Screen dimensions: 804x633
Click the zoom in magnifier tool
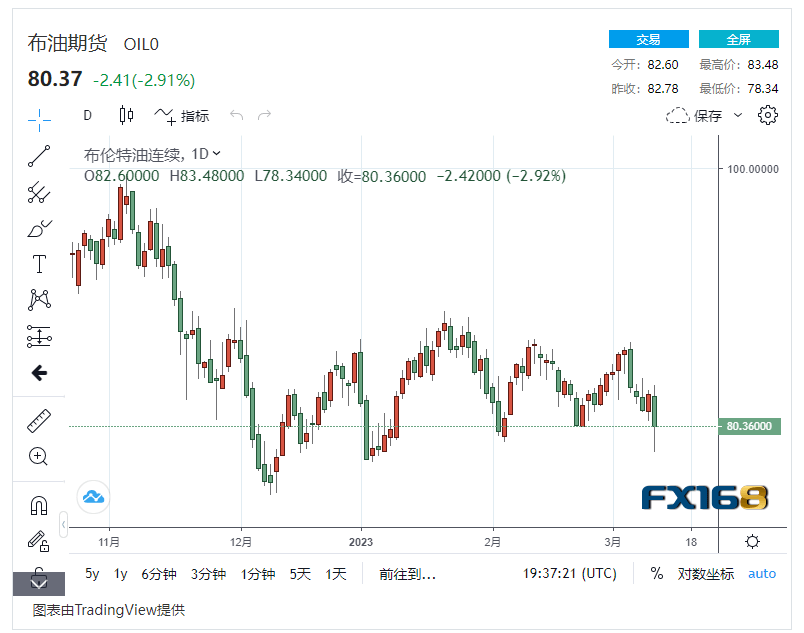click(x=39, y=457)
